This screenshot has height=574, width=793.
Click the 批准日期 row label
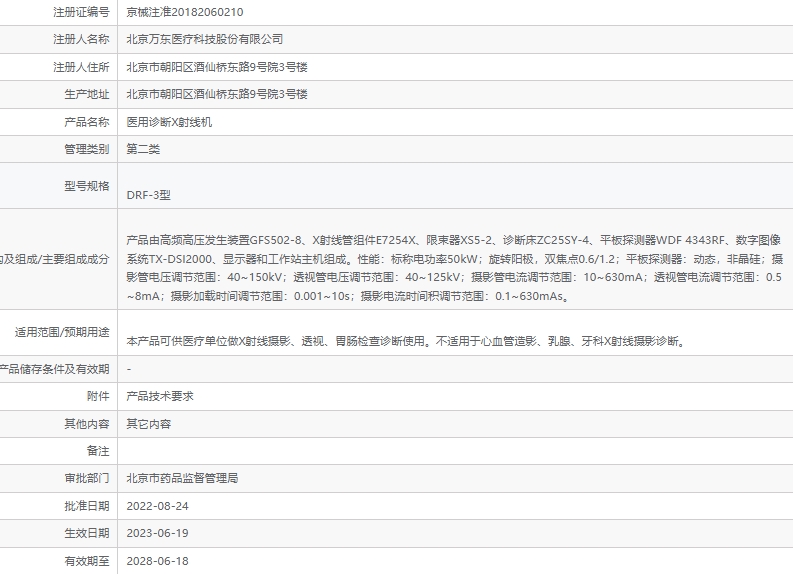tap(87, 506)
